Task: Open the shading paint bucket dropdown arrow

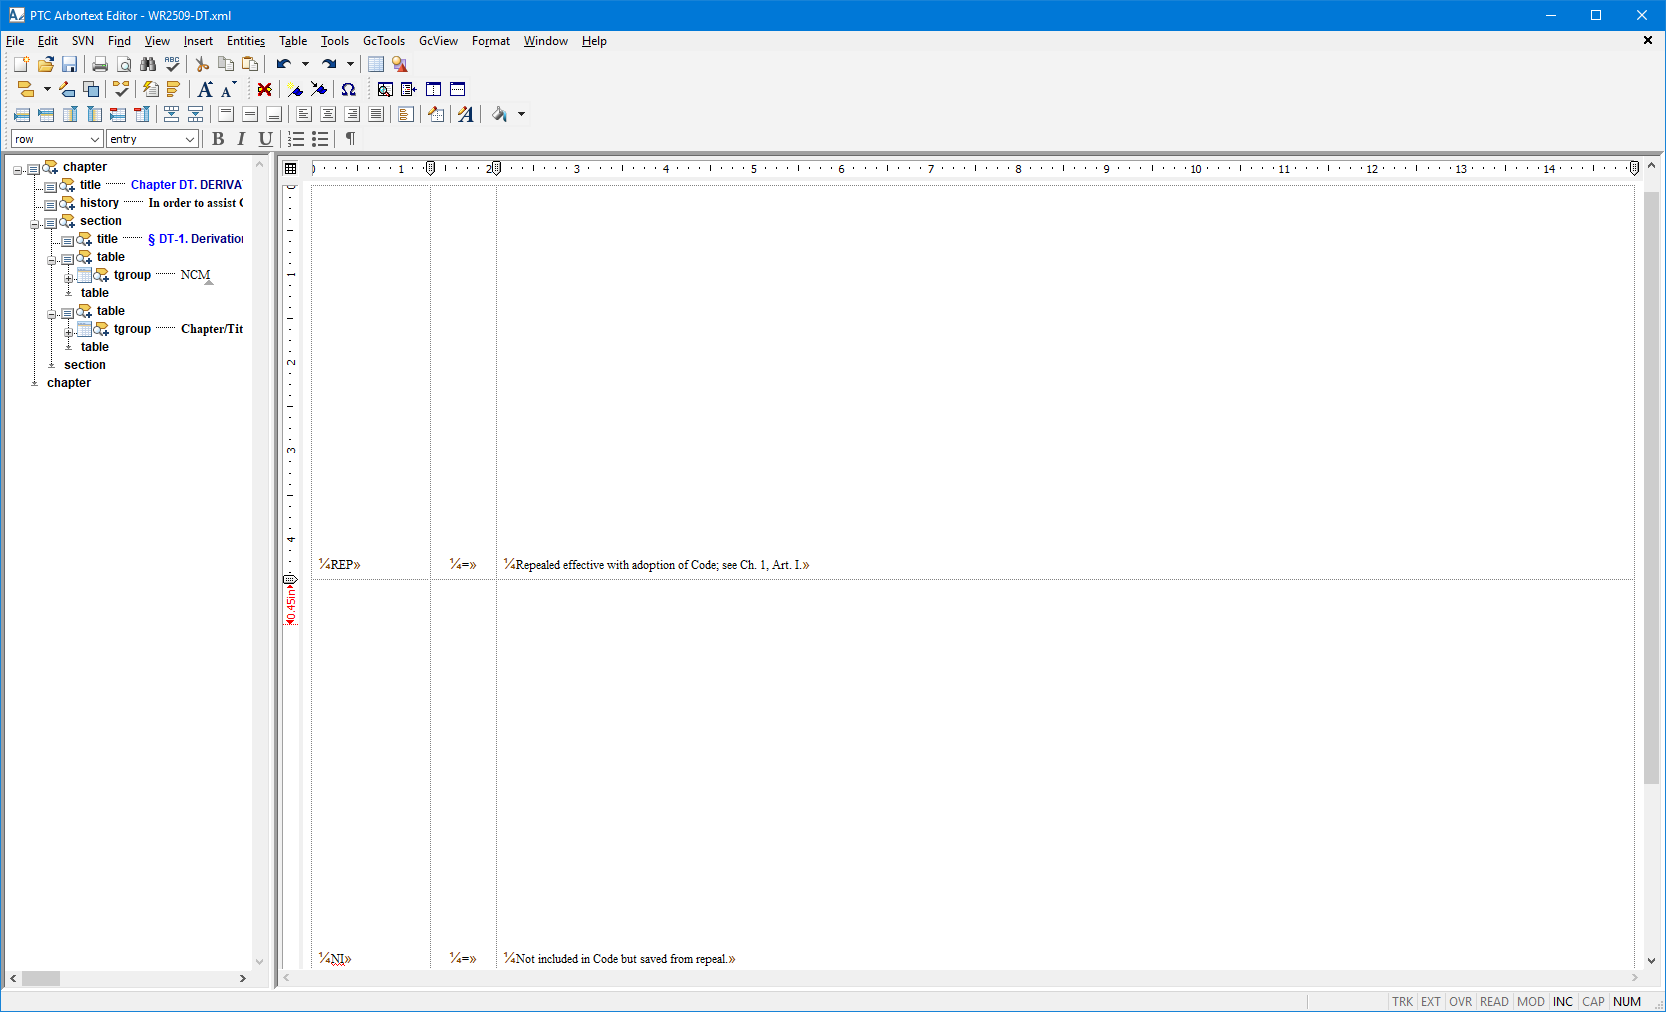Action: click(x=521, y=114)
